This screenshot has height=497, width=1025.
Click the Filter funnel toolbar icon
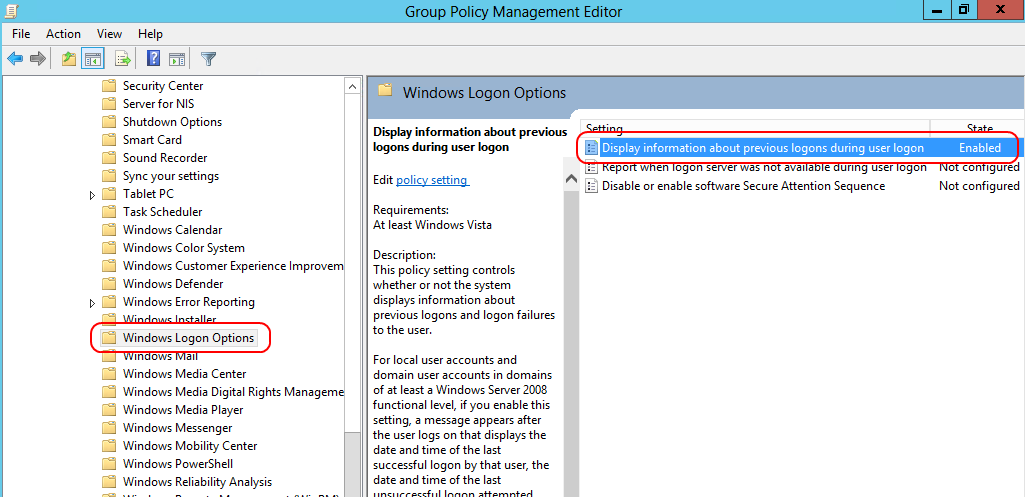(208, 59)
